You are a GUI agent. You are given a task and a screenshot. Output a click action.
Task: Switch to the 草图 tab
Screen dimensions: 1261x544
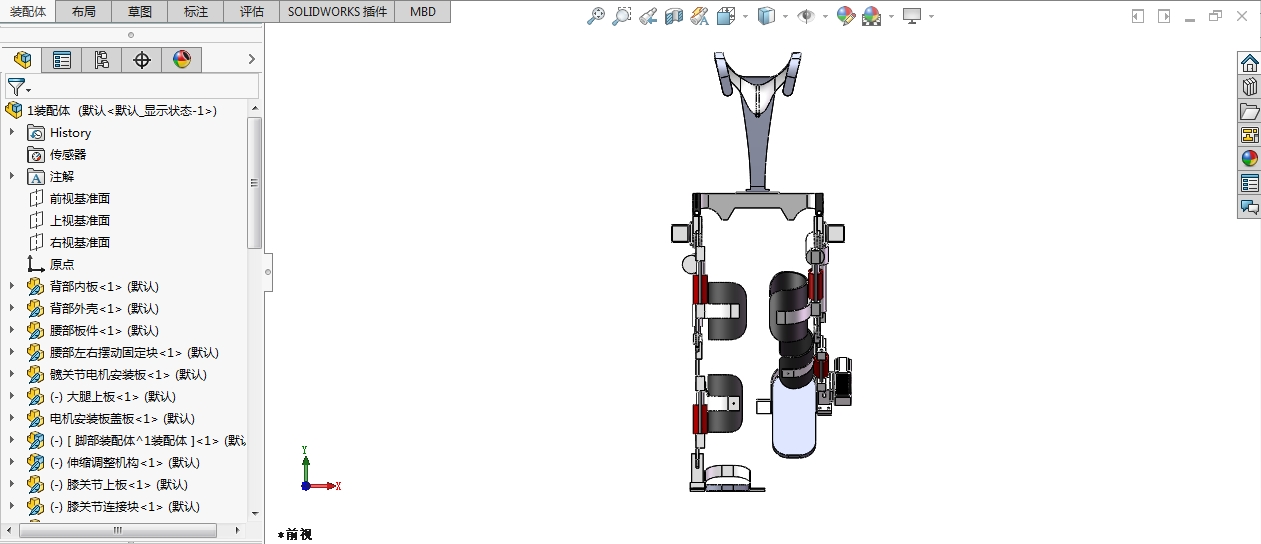click(x=140, y=12)
